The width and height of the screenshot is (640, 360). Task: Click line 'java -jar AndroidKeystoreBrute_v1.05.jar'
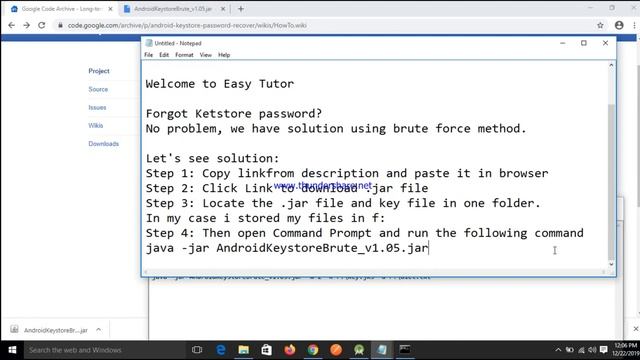[x=287, y=248]
